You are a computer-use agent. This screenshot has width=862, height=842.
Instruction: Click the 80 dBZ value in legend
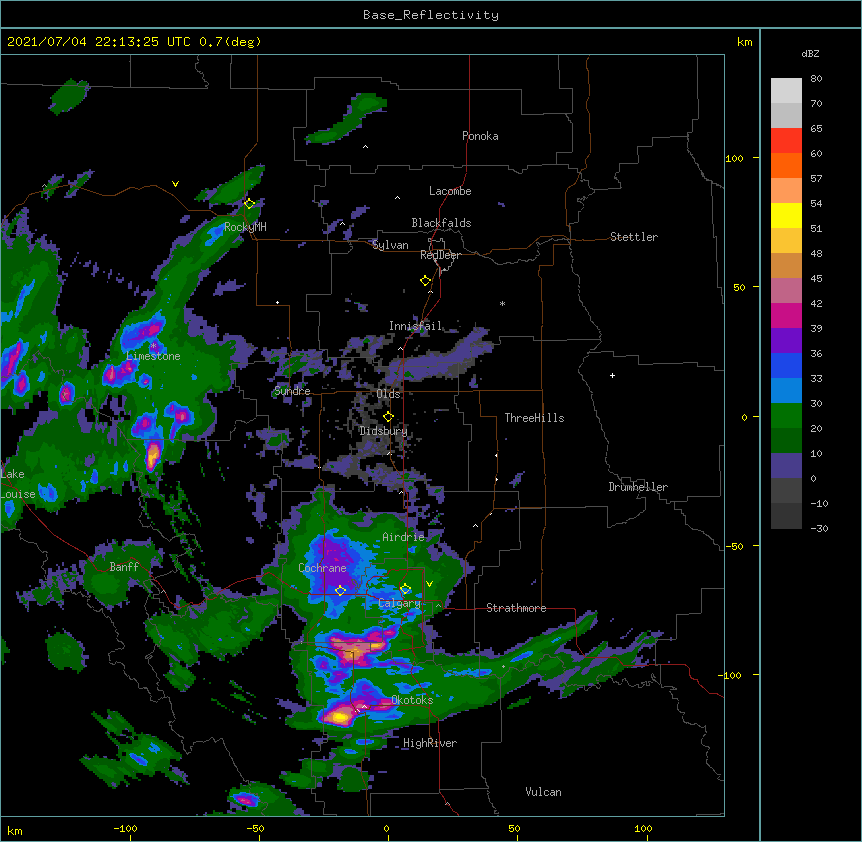(816, 78)
